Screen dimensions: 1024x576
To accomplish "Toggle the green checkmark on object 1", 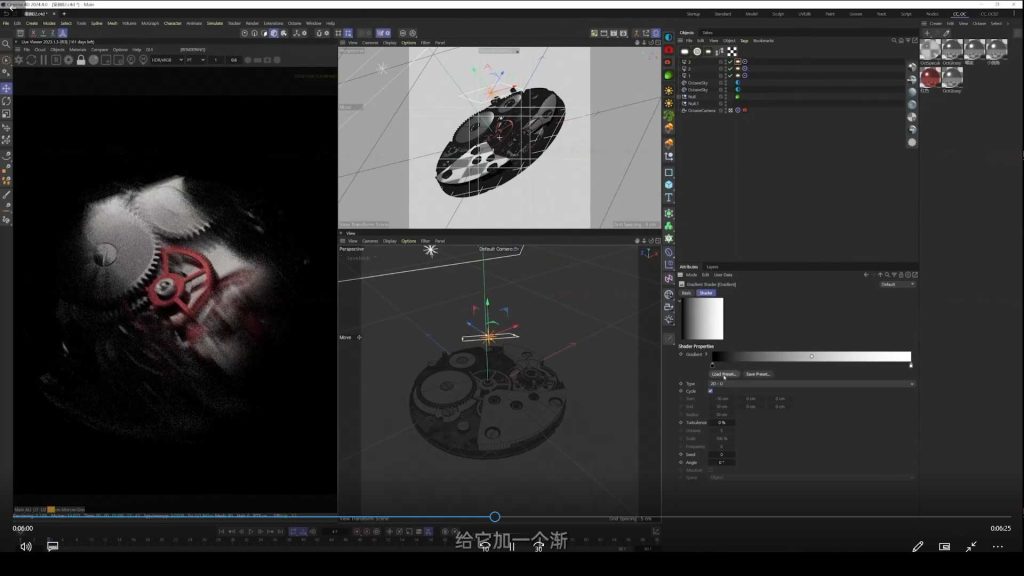I will [729, 75].
